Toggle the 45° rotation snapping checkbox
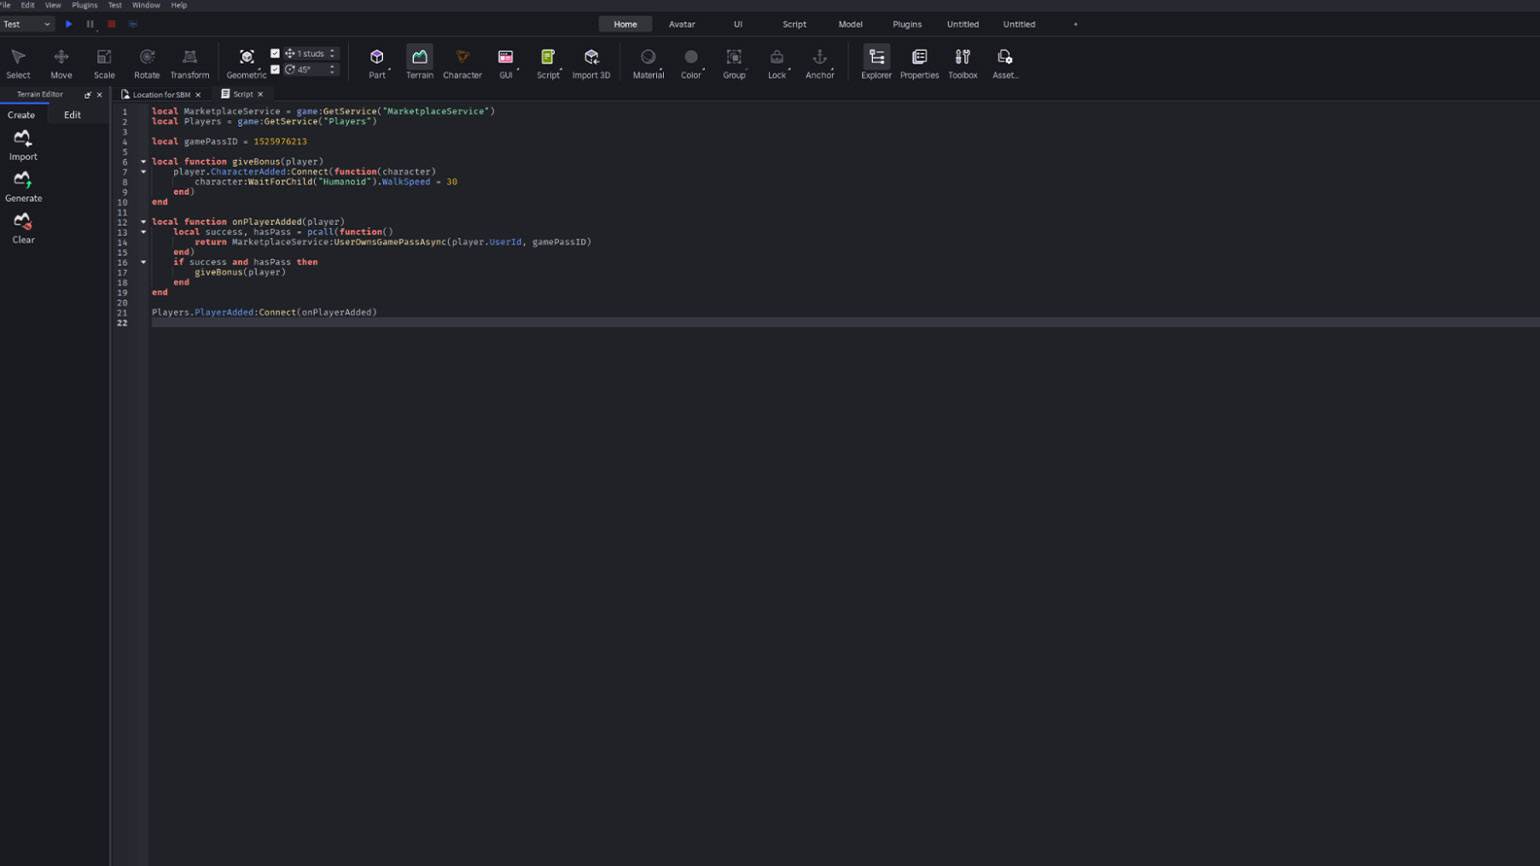This screenshot has width=1540, height=866. pos(275,70)
